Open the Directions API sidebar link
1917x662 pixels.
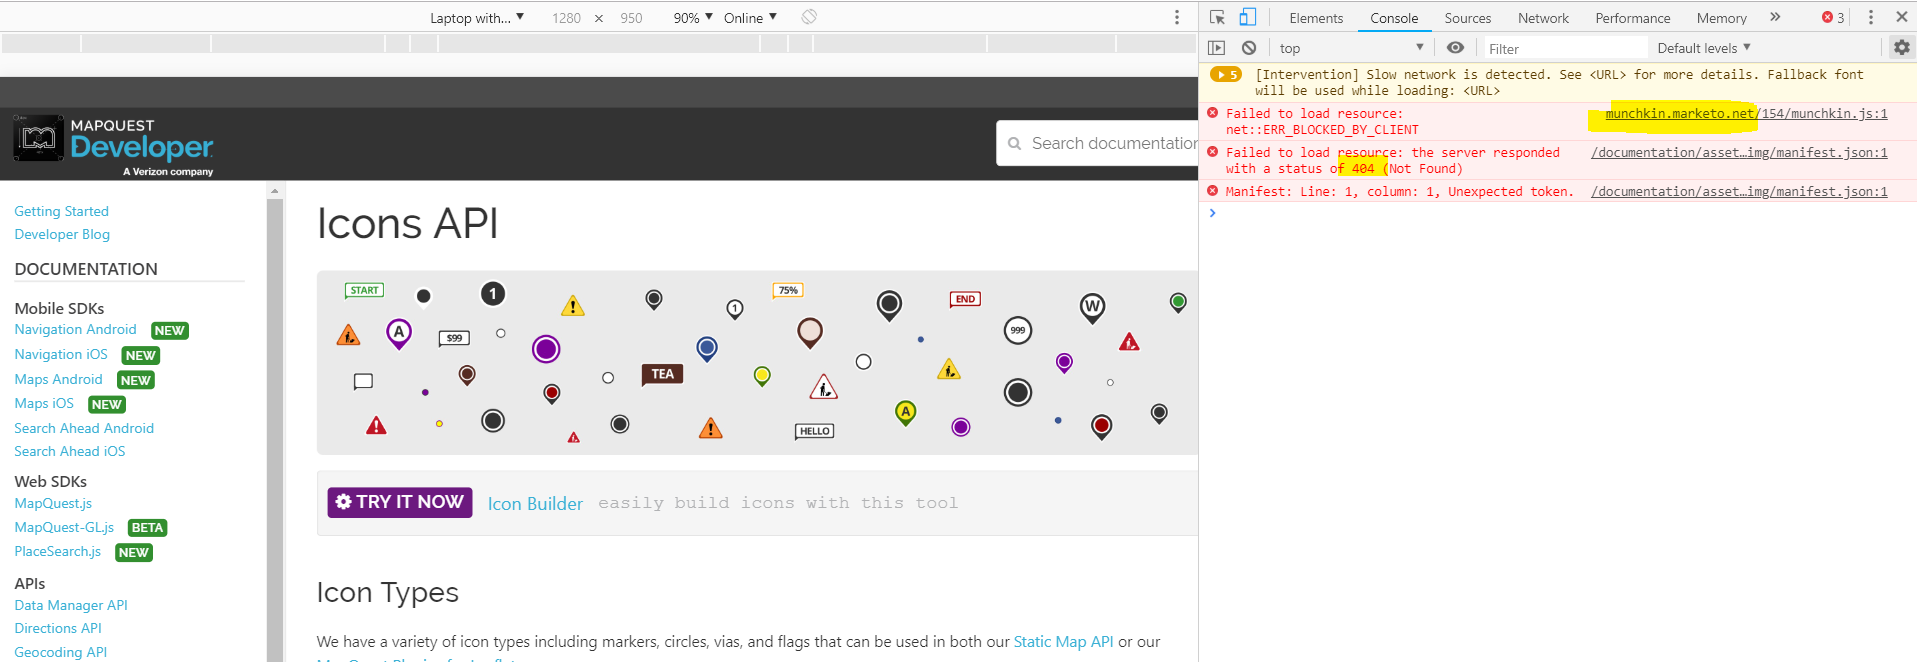pyautogui.click(x=58, y=628)
